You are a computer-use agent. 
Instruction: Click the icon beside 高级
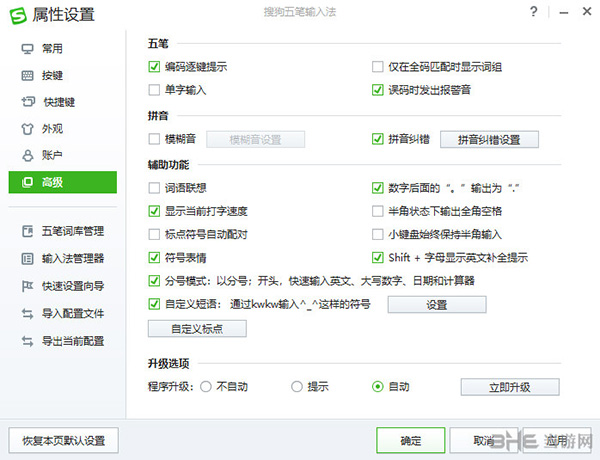pyautogui.click(x=28, y=182)
